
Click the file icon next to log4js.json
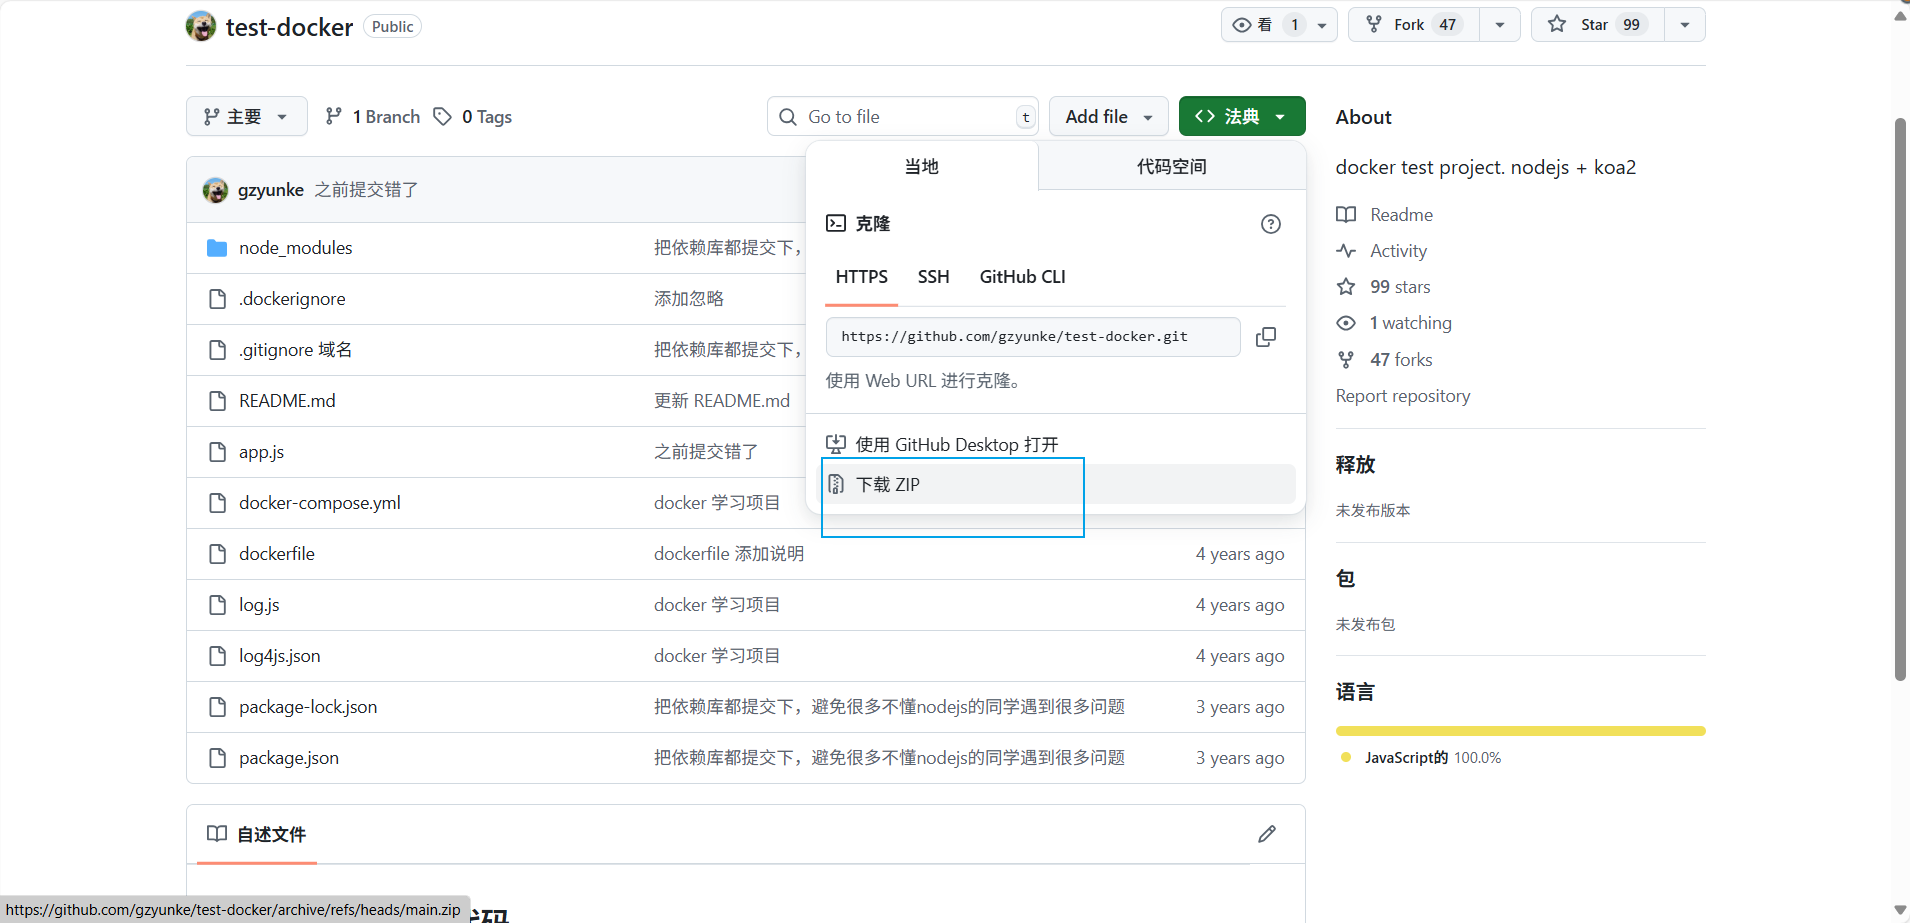(x=217, y=656)
